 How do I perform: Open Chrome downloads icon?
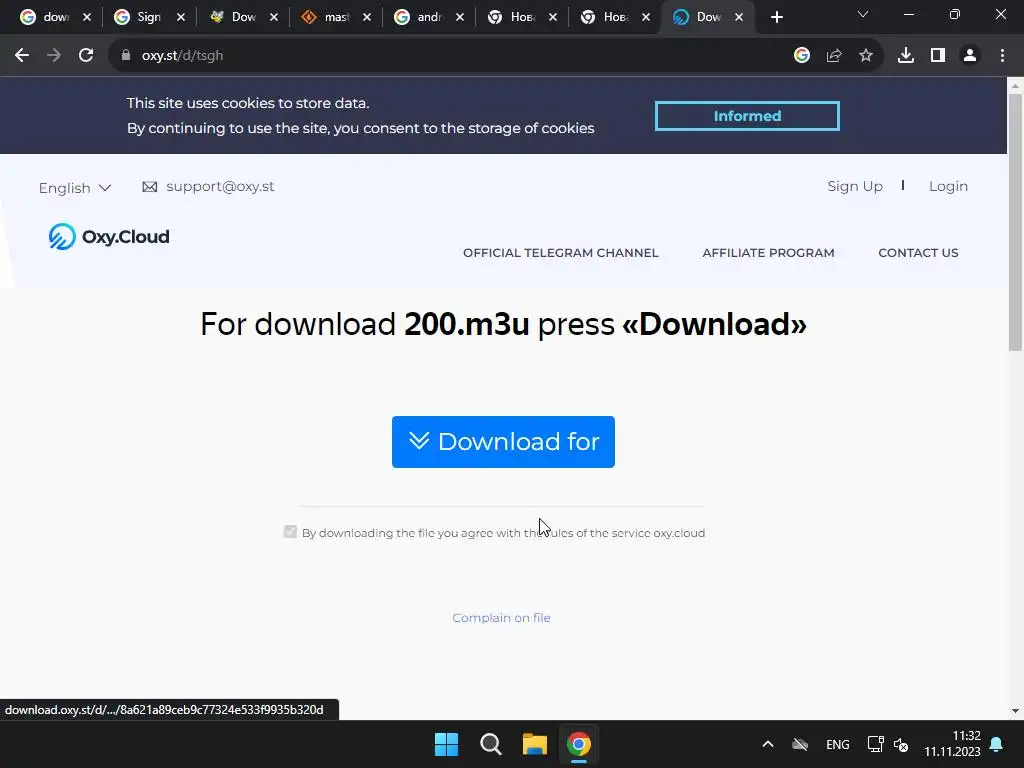(906, 56)
